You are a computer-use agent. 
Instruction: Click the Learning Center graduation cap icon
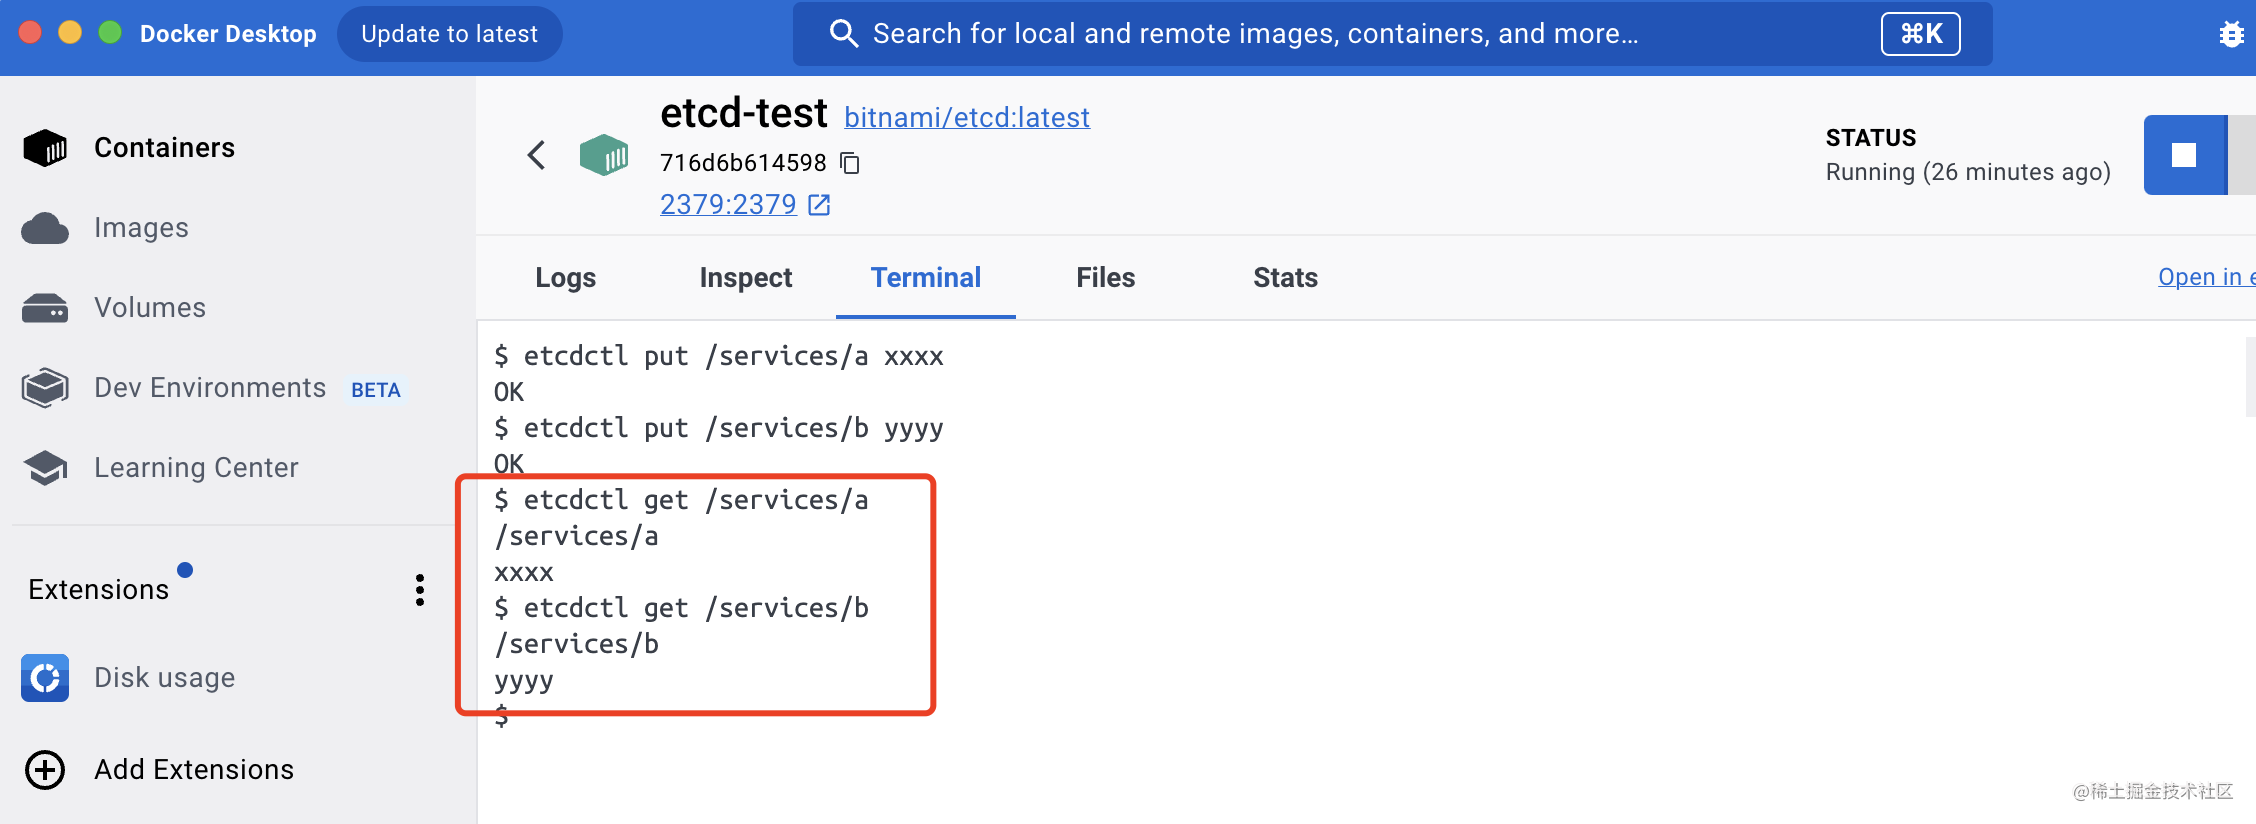(x=45, y=468)
